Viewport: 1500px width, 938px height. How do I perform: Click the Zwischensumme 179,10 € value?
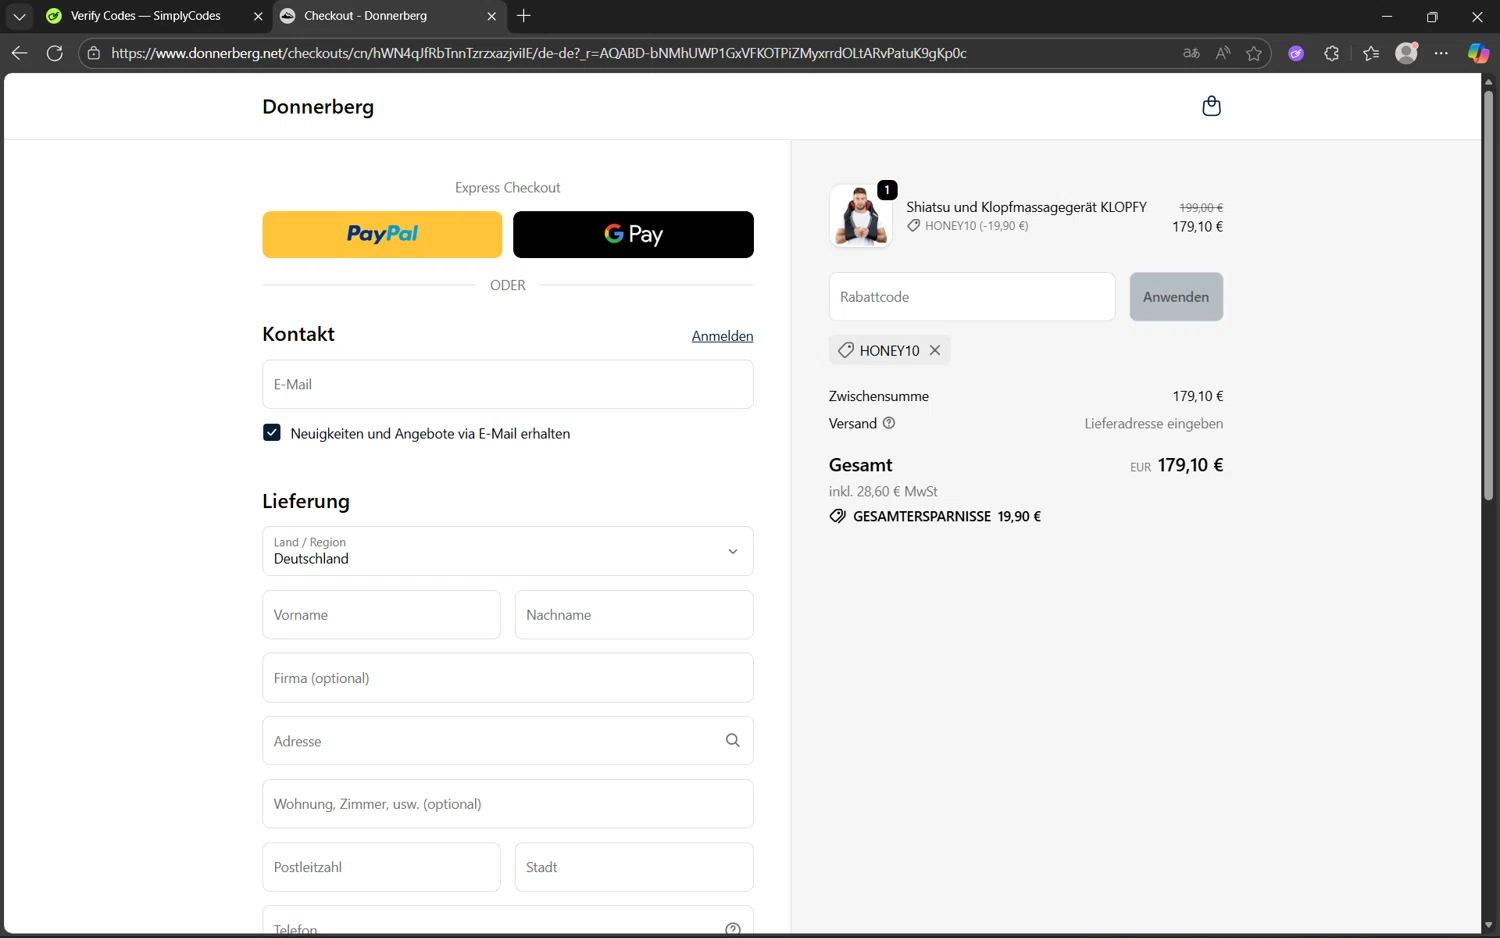[1198, 396]
